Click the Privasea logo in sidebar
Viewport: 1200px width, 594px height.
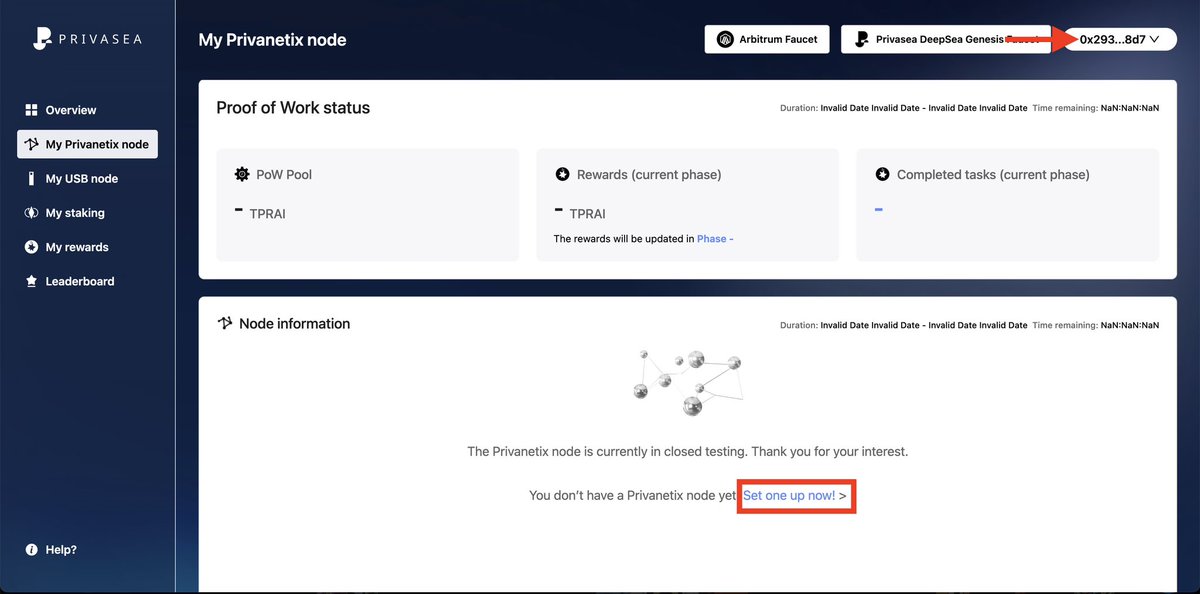pos(89,39)
